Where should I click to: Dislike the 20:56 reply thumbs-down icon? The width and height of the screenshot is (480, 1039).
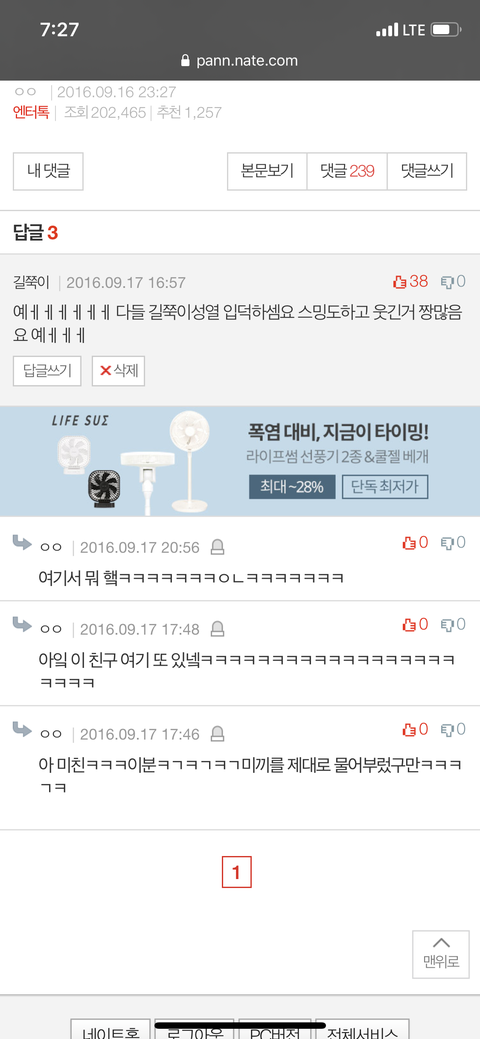tap(453, 543)
